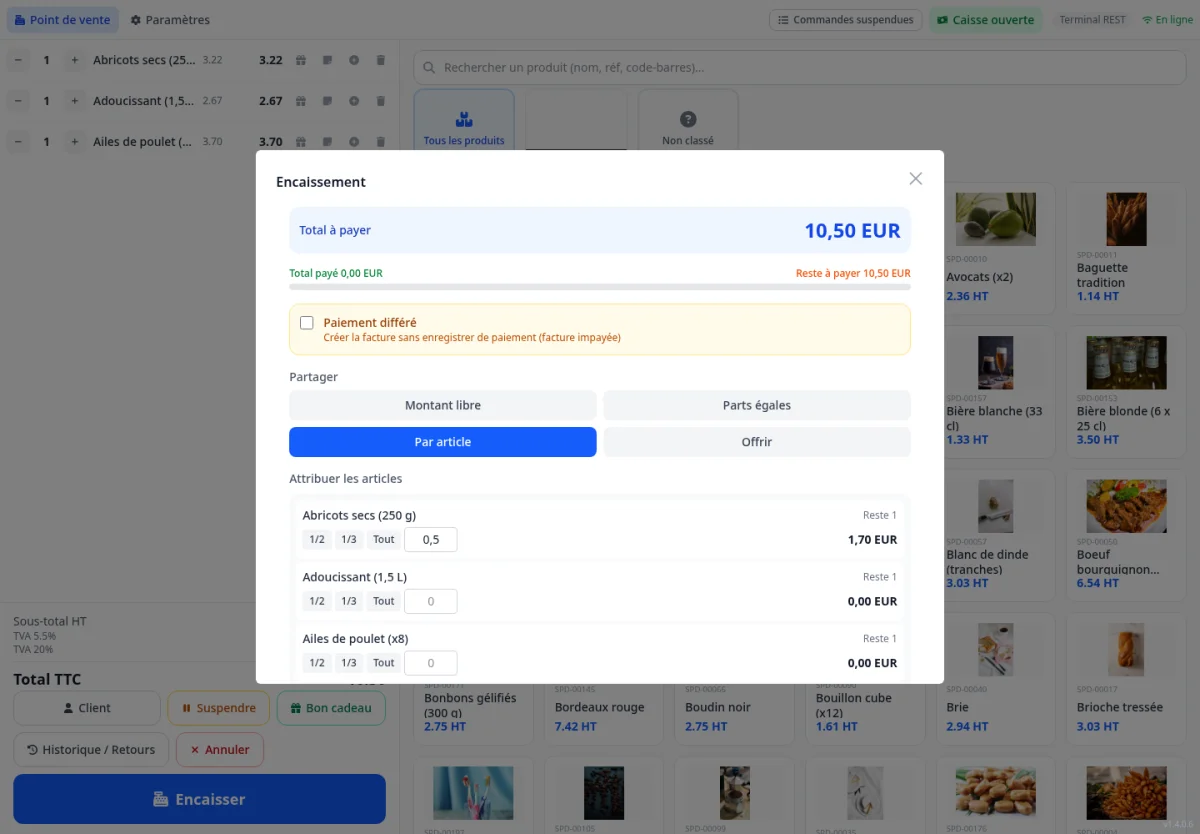Click the plus-circle icon on Ailes de poulet cart line
1200x834 pixels.
(354, 142)
